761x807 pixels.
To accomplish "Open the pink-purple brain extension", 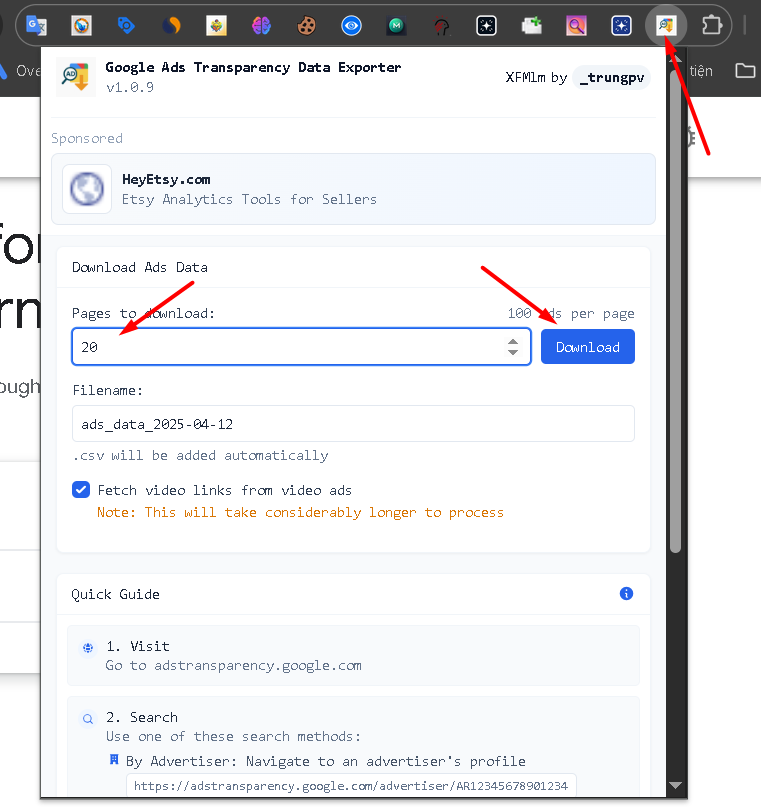I will pyautogui.click(x=261, y=25).
